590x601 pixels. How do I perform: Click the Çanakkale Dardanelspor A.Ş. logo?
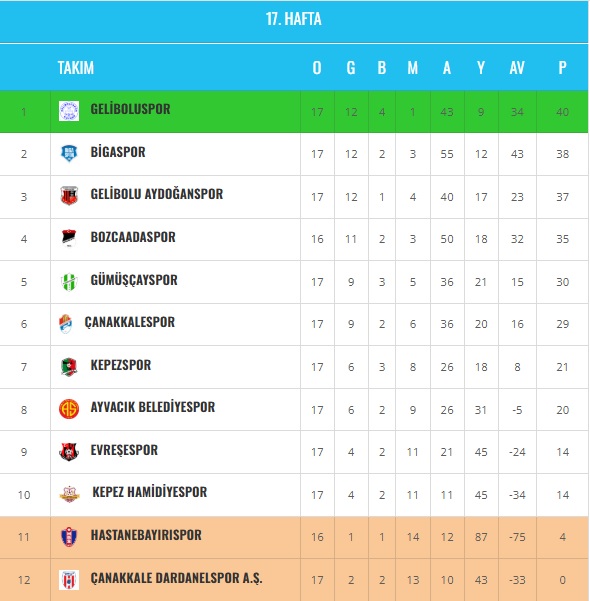pyautogui.click(x=69, y=580)
